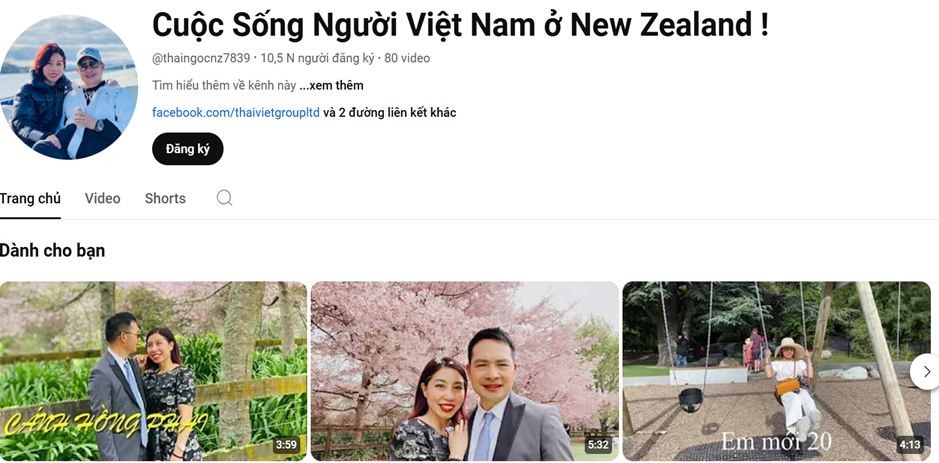Click the next arrow on video carousel
The image size is (939, 463).
click(926, 371)
